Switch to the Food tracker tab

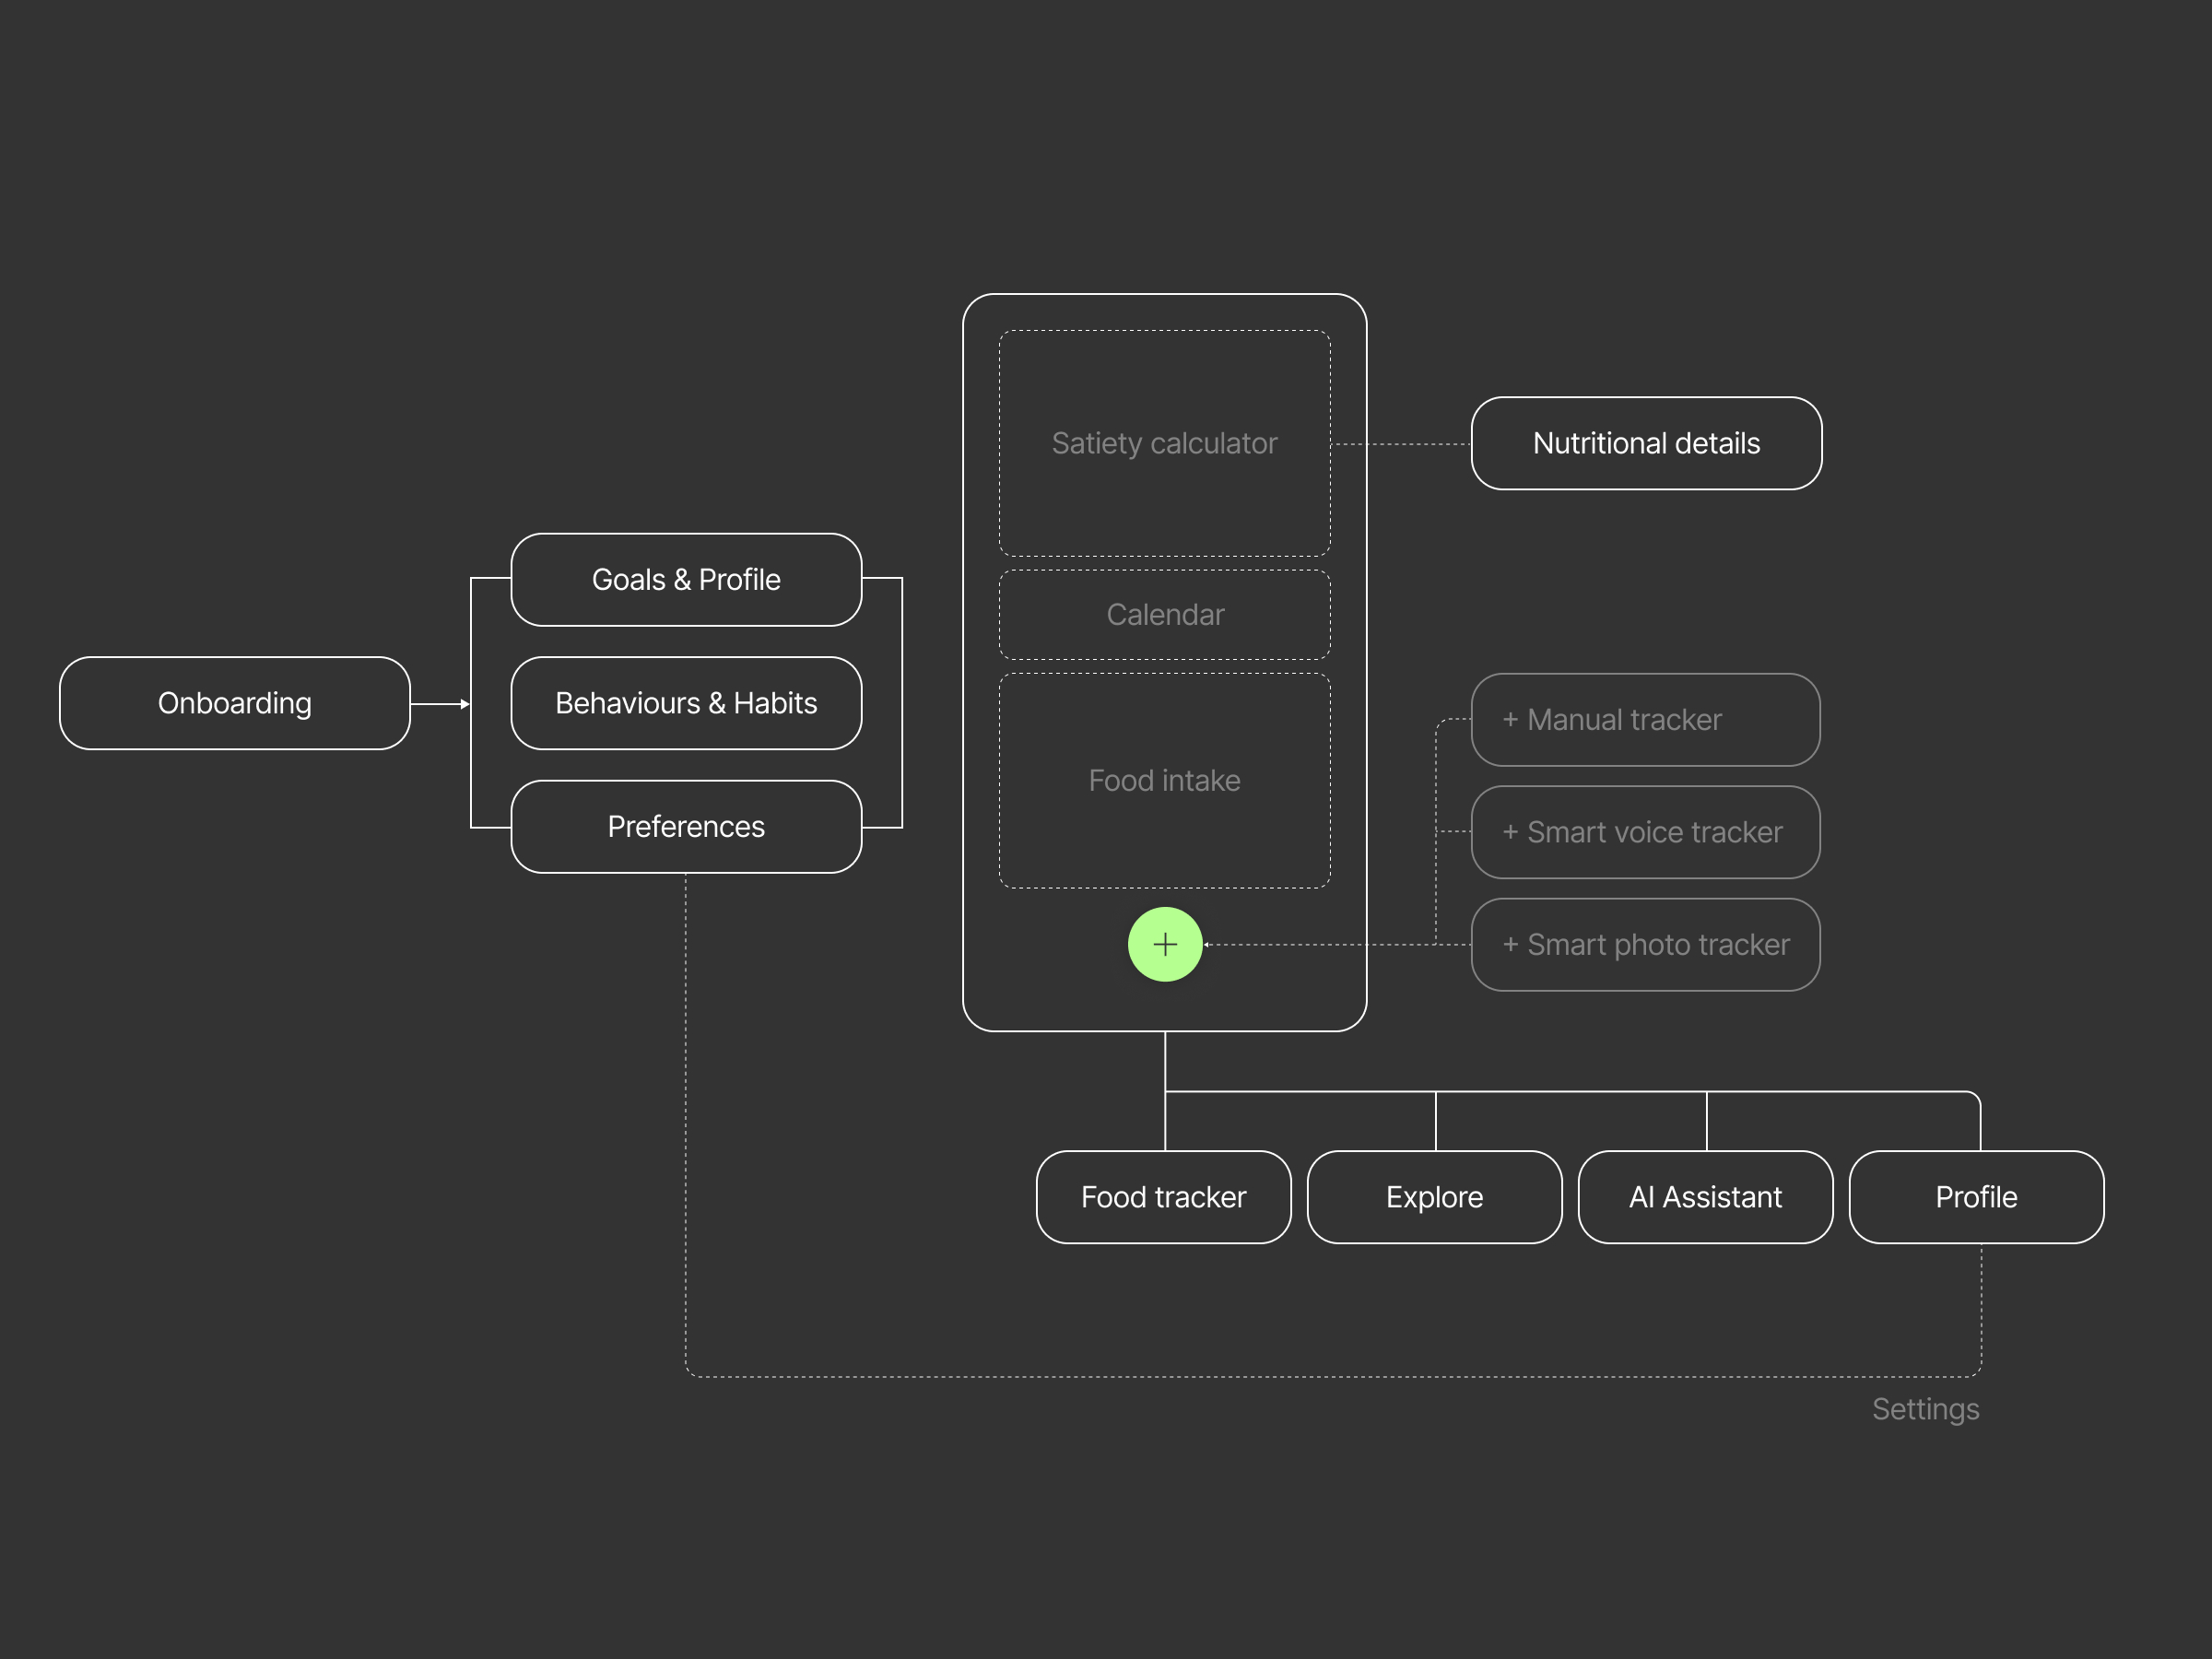point(1163,1197)
